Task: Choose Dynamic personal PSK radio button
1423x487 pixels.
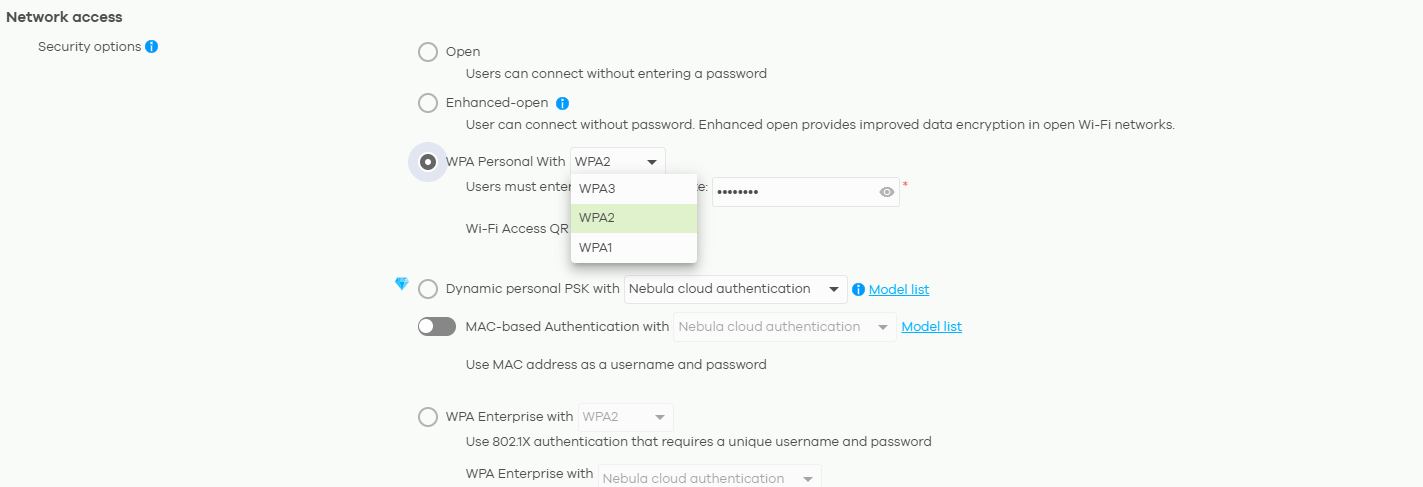Action: [428, 289]
